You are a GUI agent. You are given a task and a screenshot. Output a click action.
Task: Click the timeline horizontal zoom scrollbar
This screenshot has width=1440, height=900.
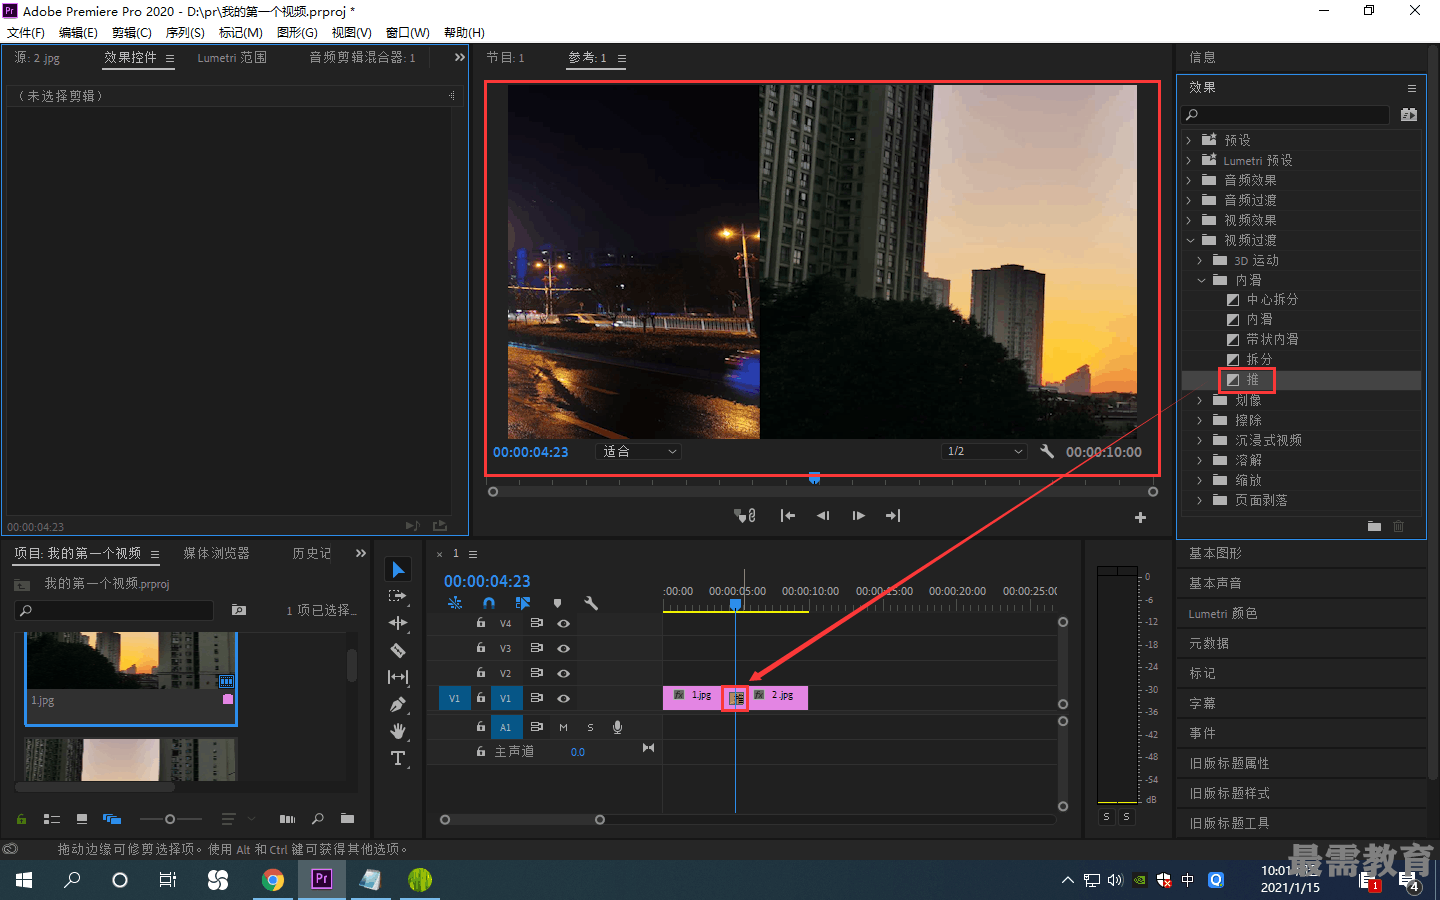(522, 820)
